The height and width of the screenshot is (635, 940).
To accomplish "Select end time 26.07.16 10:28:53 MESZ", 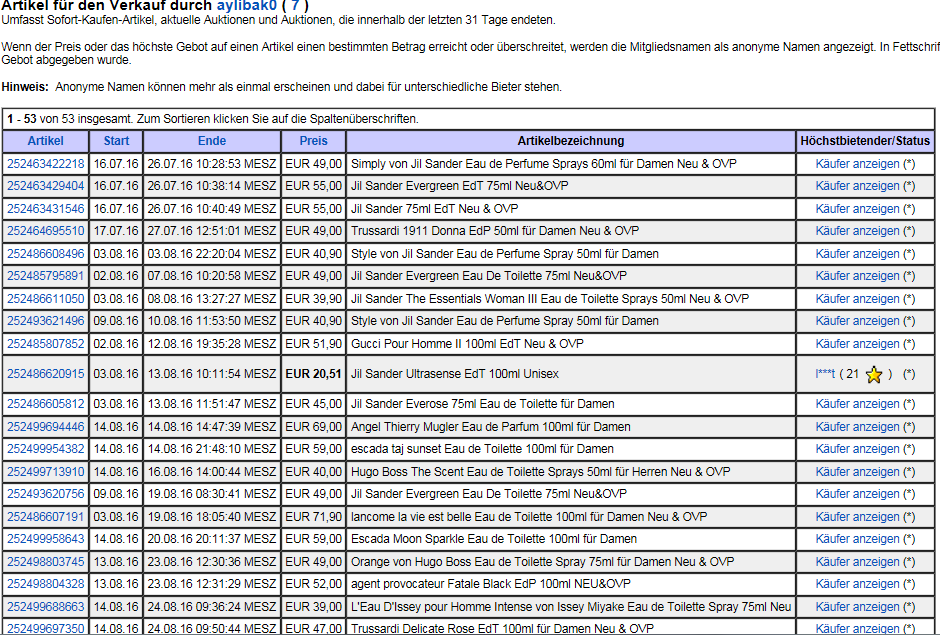I will (x=212, y=164).
